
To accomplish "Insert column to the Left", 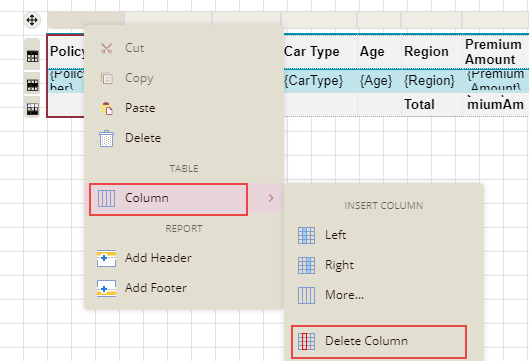I will 384,235.
